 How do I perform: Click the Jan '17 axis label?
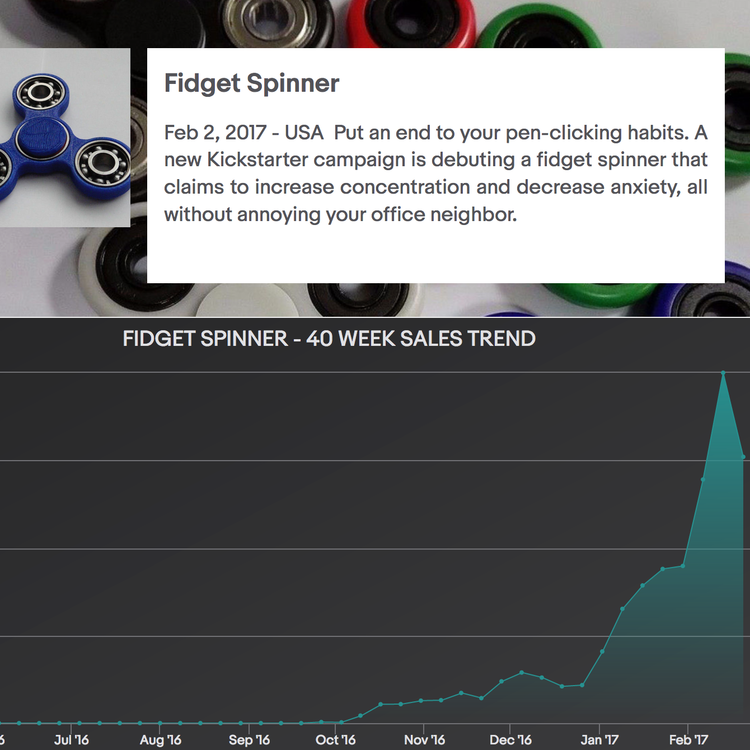pos(599,739)
